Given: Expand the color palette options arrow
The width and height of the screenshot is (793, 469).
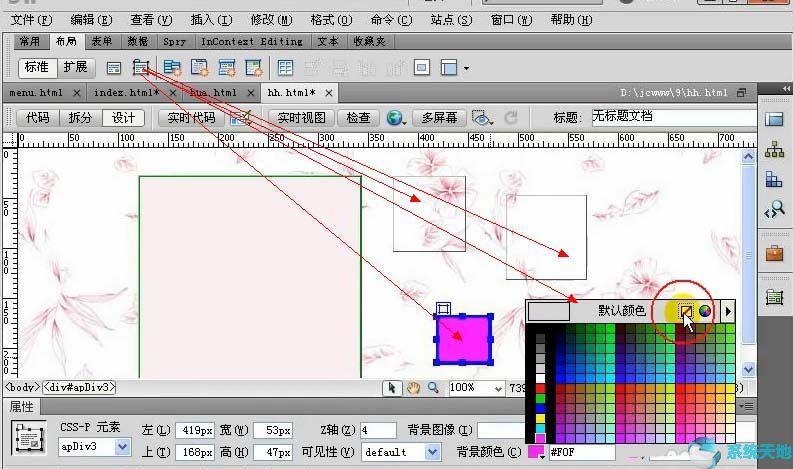Looking at the screenshot, I should coord(727,311).
